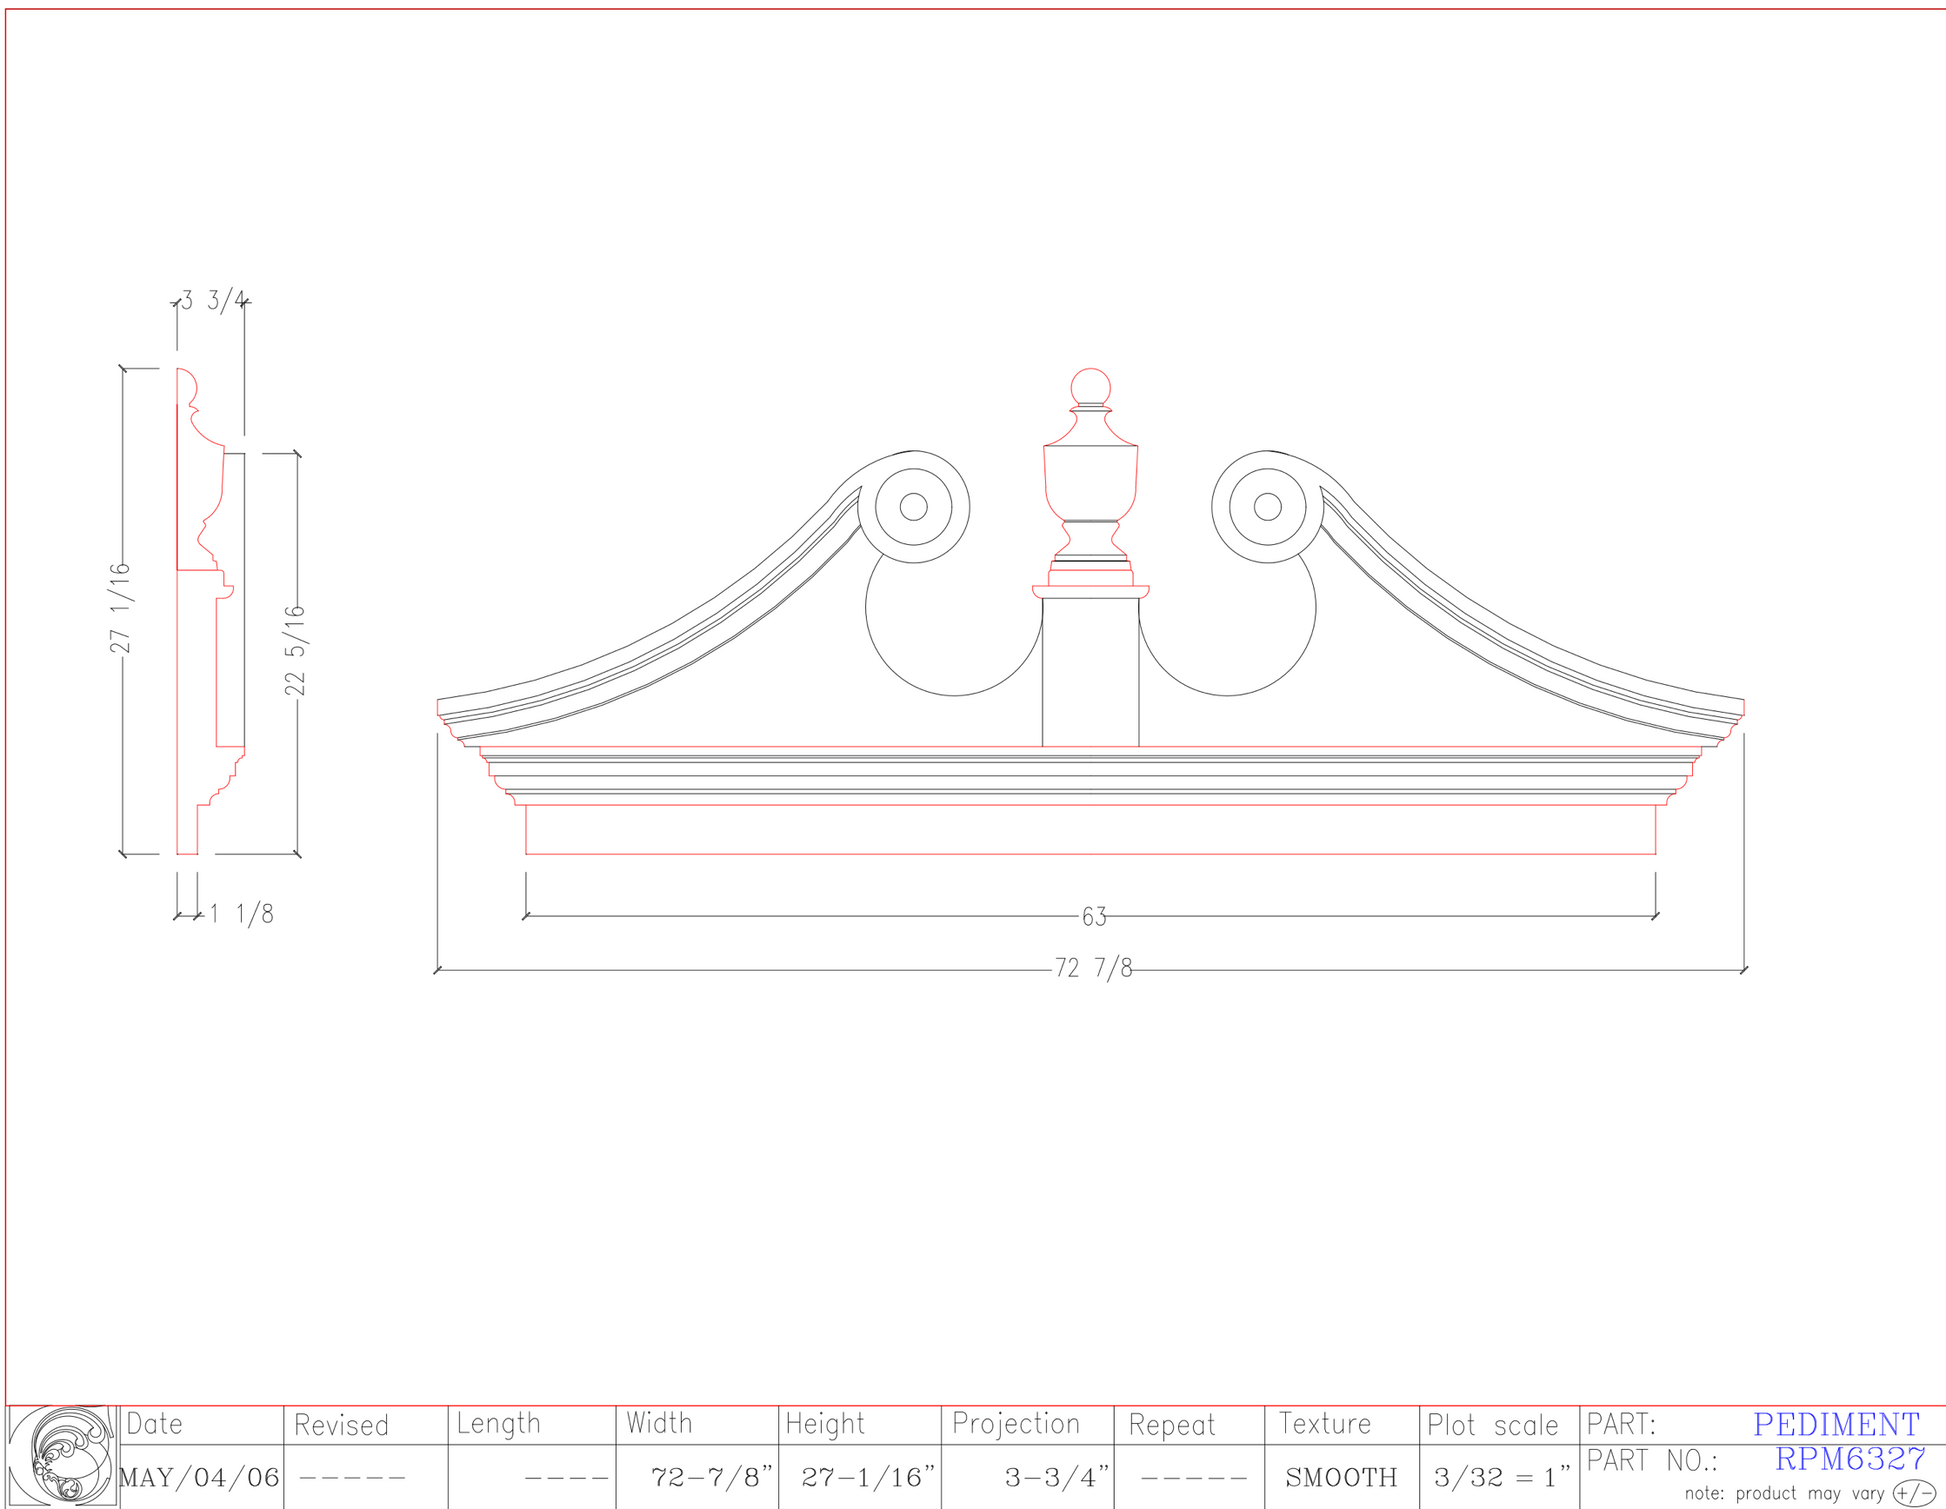Select the 27 1/16 height dimension label
The height and width of the screenshot is (1509, 1946).
[121, 608]
